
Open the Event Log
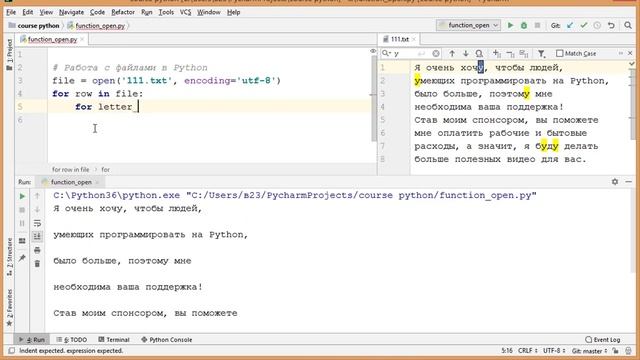pyautogui.click(x=602, y=340)
